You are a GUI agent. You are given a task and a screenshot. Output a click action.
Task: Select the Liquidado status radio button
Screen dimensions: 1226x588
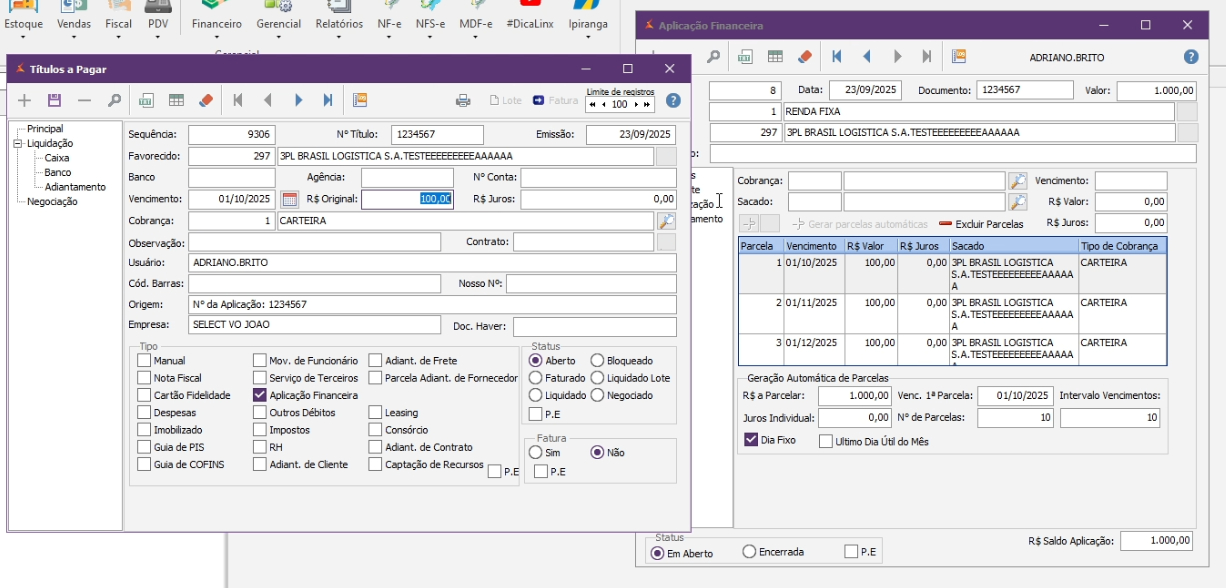pyautogui.click(x=536, y=395)
